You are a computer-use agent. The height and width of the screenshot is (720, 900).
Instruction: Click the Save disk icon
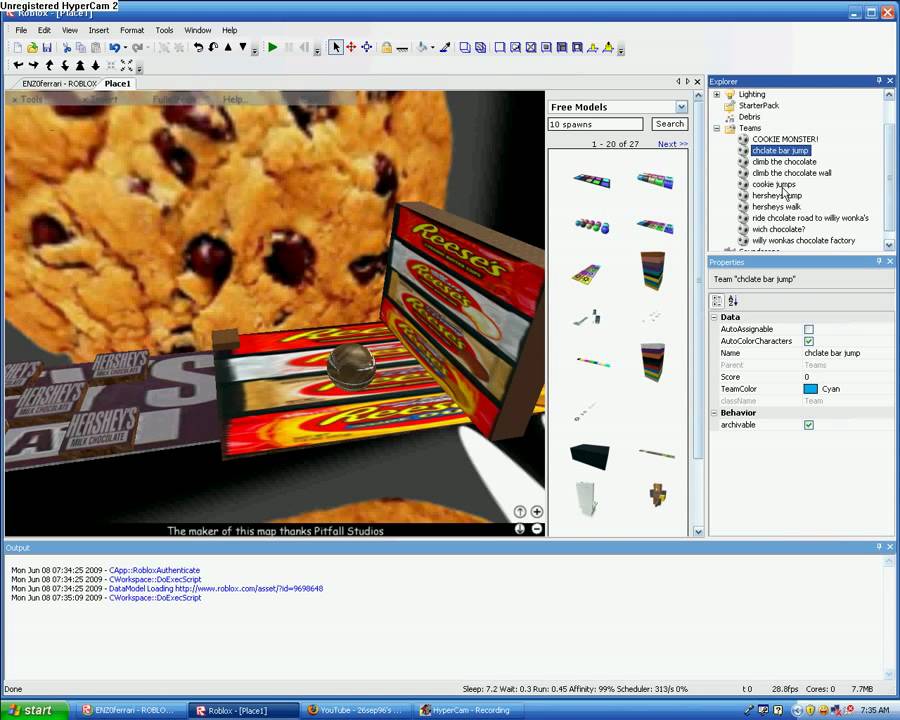click(x=47, y=48)
